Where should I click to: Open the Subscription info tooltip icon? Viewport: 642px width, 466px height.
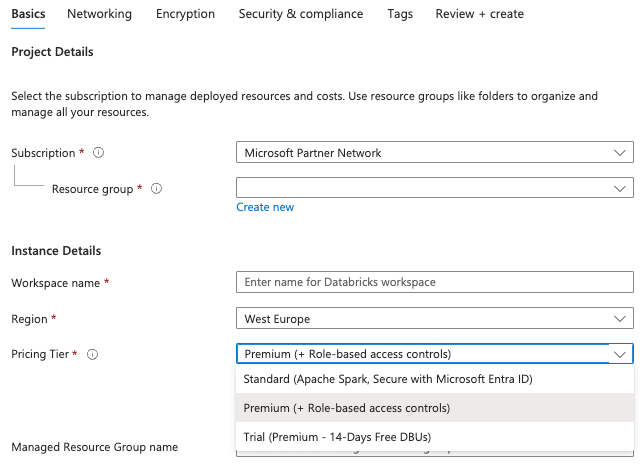pyautogui.click(x=98, y=153)
